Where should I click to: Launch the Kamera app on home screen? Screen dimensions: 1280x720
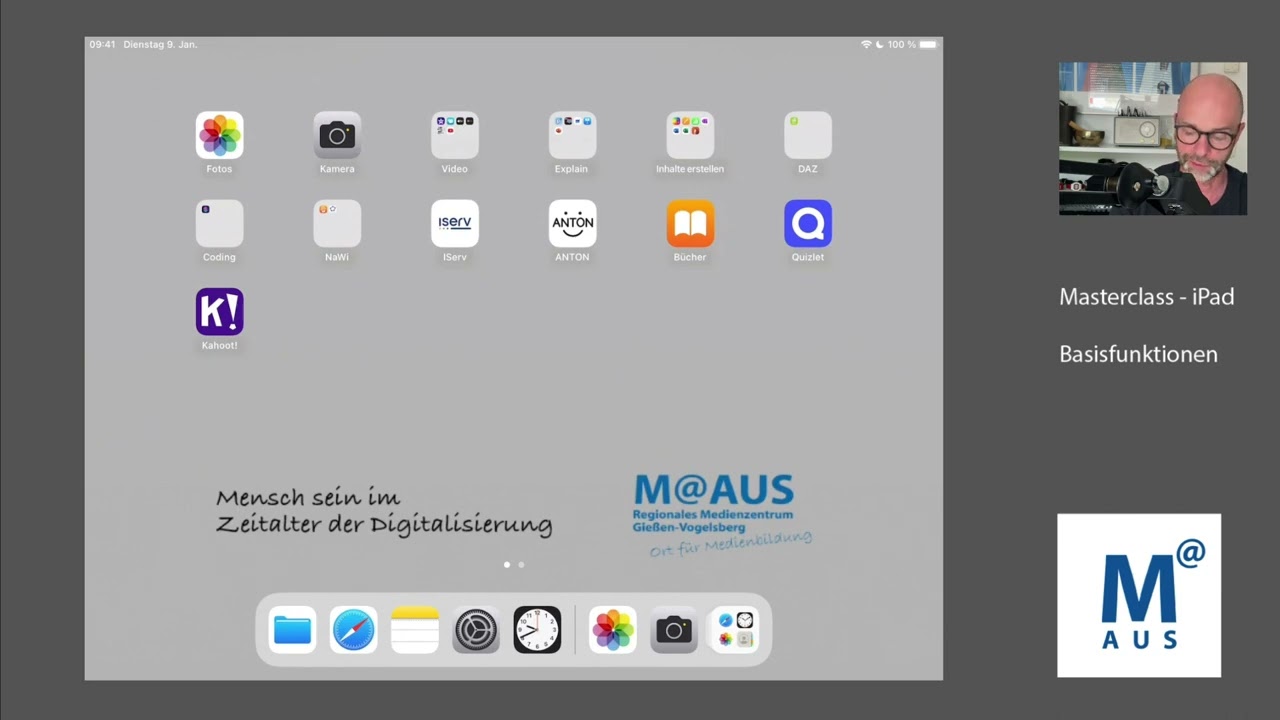point(337,135)
